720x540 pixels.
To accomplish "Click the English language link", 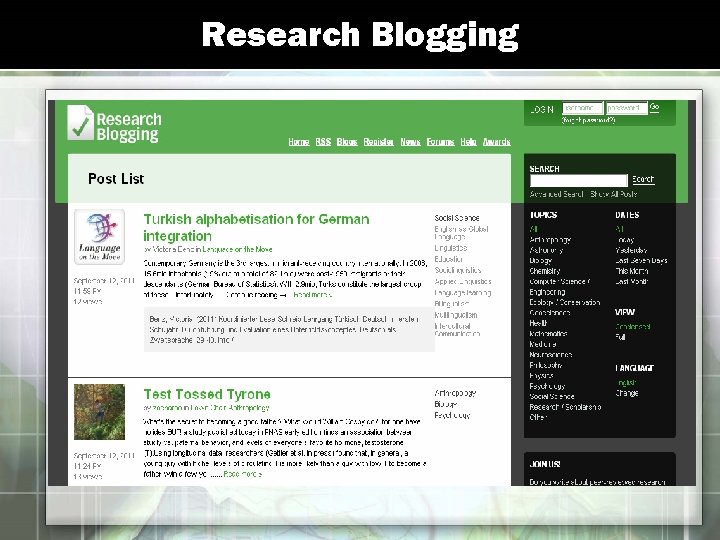I will 626,382.
